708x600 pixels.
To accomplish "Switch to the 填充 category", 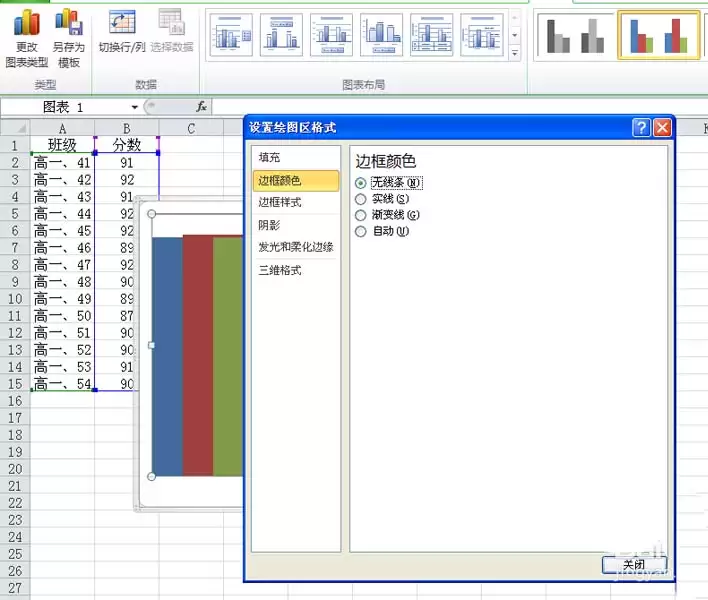I will click(x=270, y=158).
